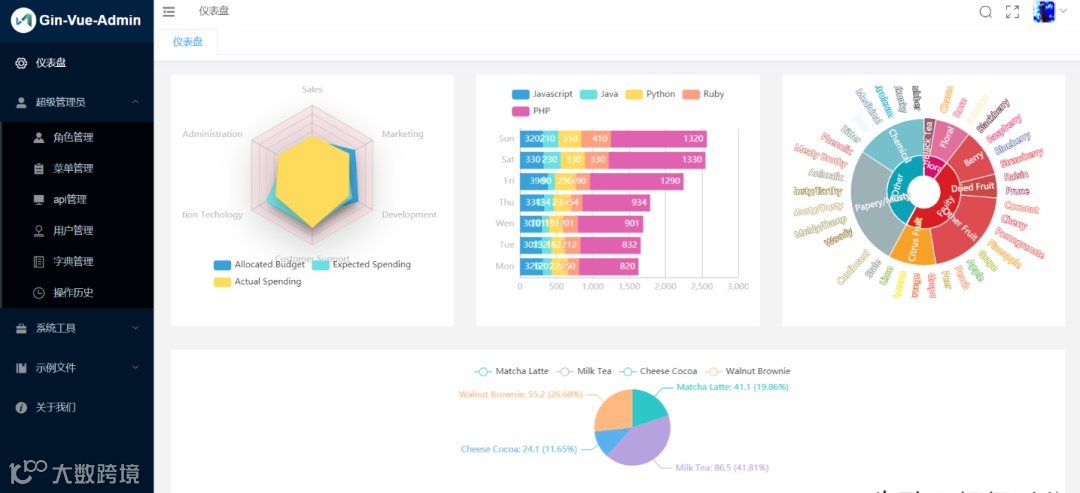
Task: Click the chart icon beside 示例文件
Action: (x=21, y=368)
